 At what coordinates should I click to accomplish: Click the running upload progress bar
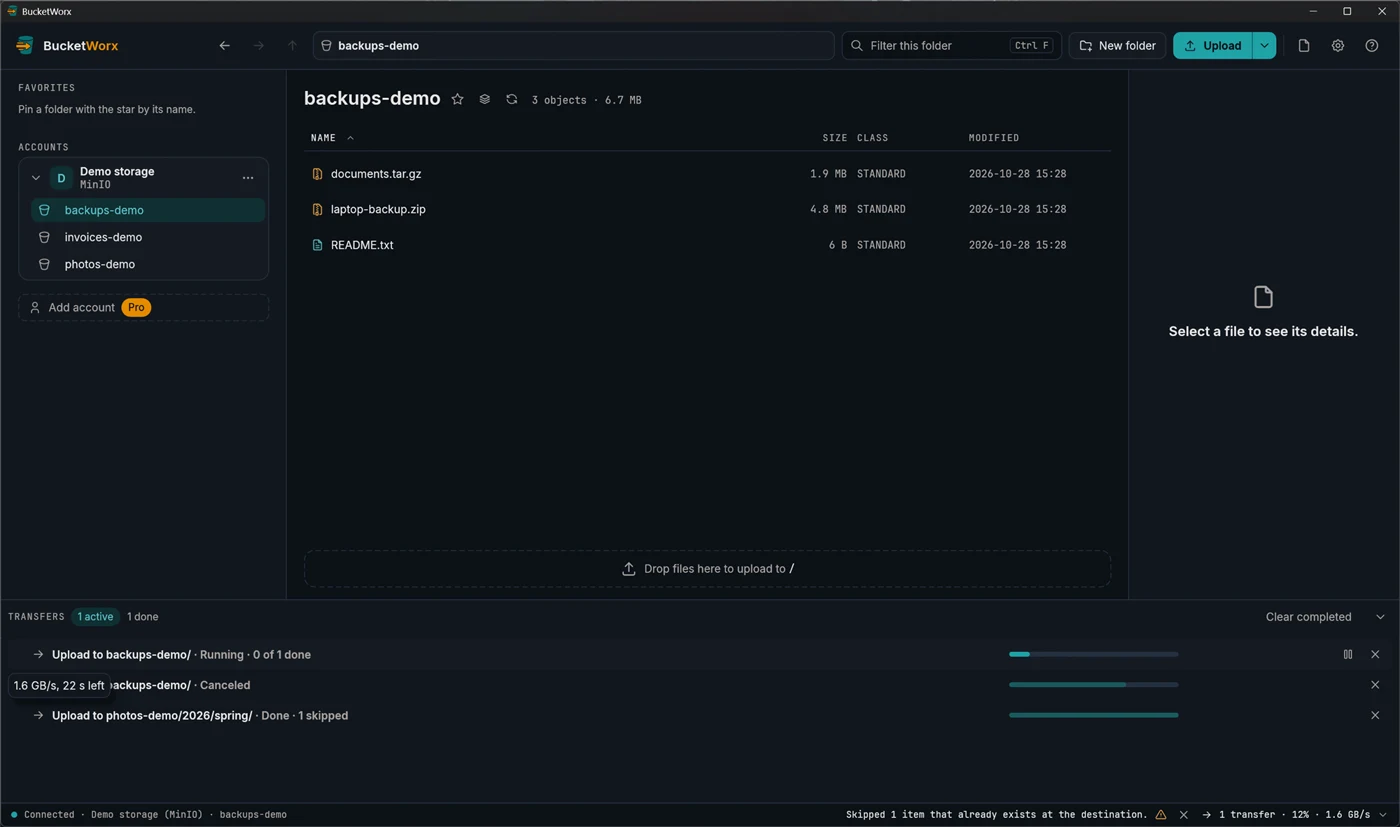coord(1093,654)
